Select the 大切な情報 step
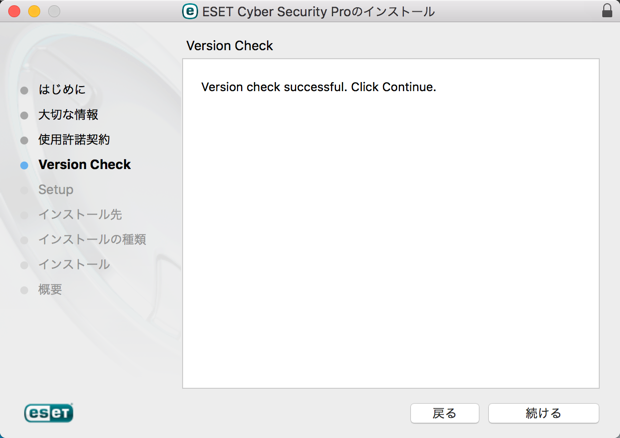620x438 pixels. coord(68,115)
